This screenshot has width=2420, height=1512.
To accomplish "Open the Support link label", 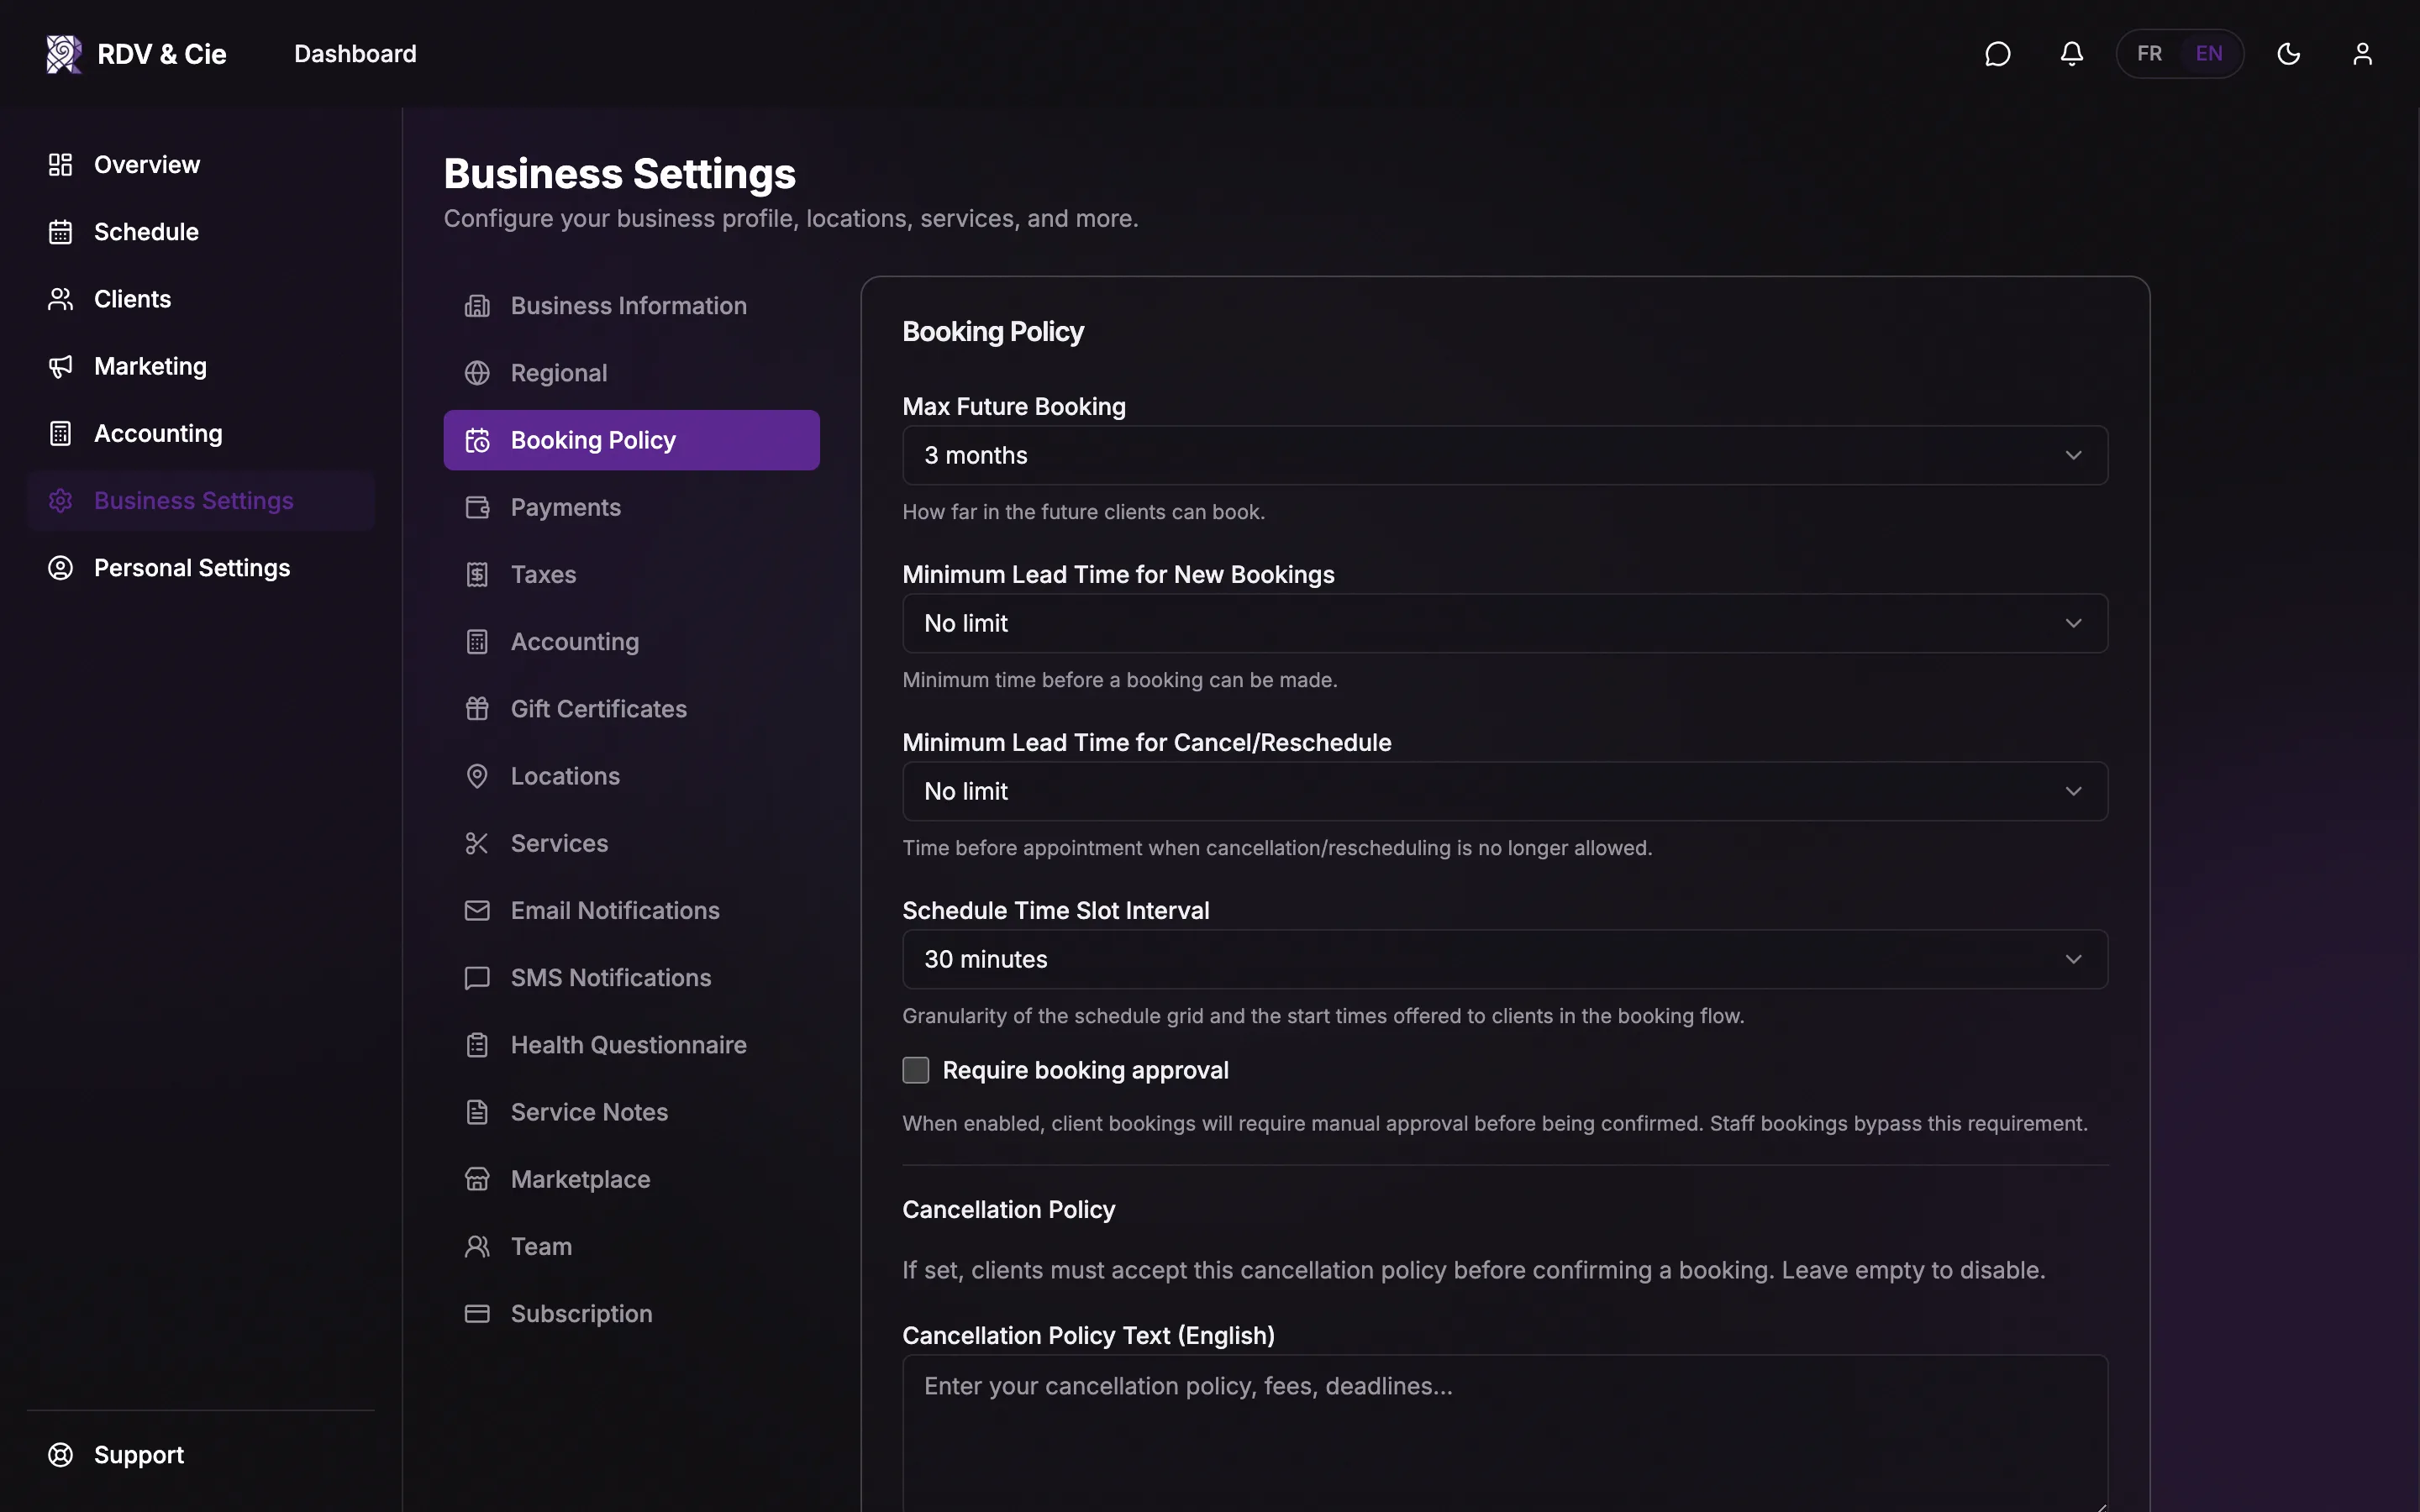I will tap(139, 1455).
